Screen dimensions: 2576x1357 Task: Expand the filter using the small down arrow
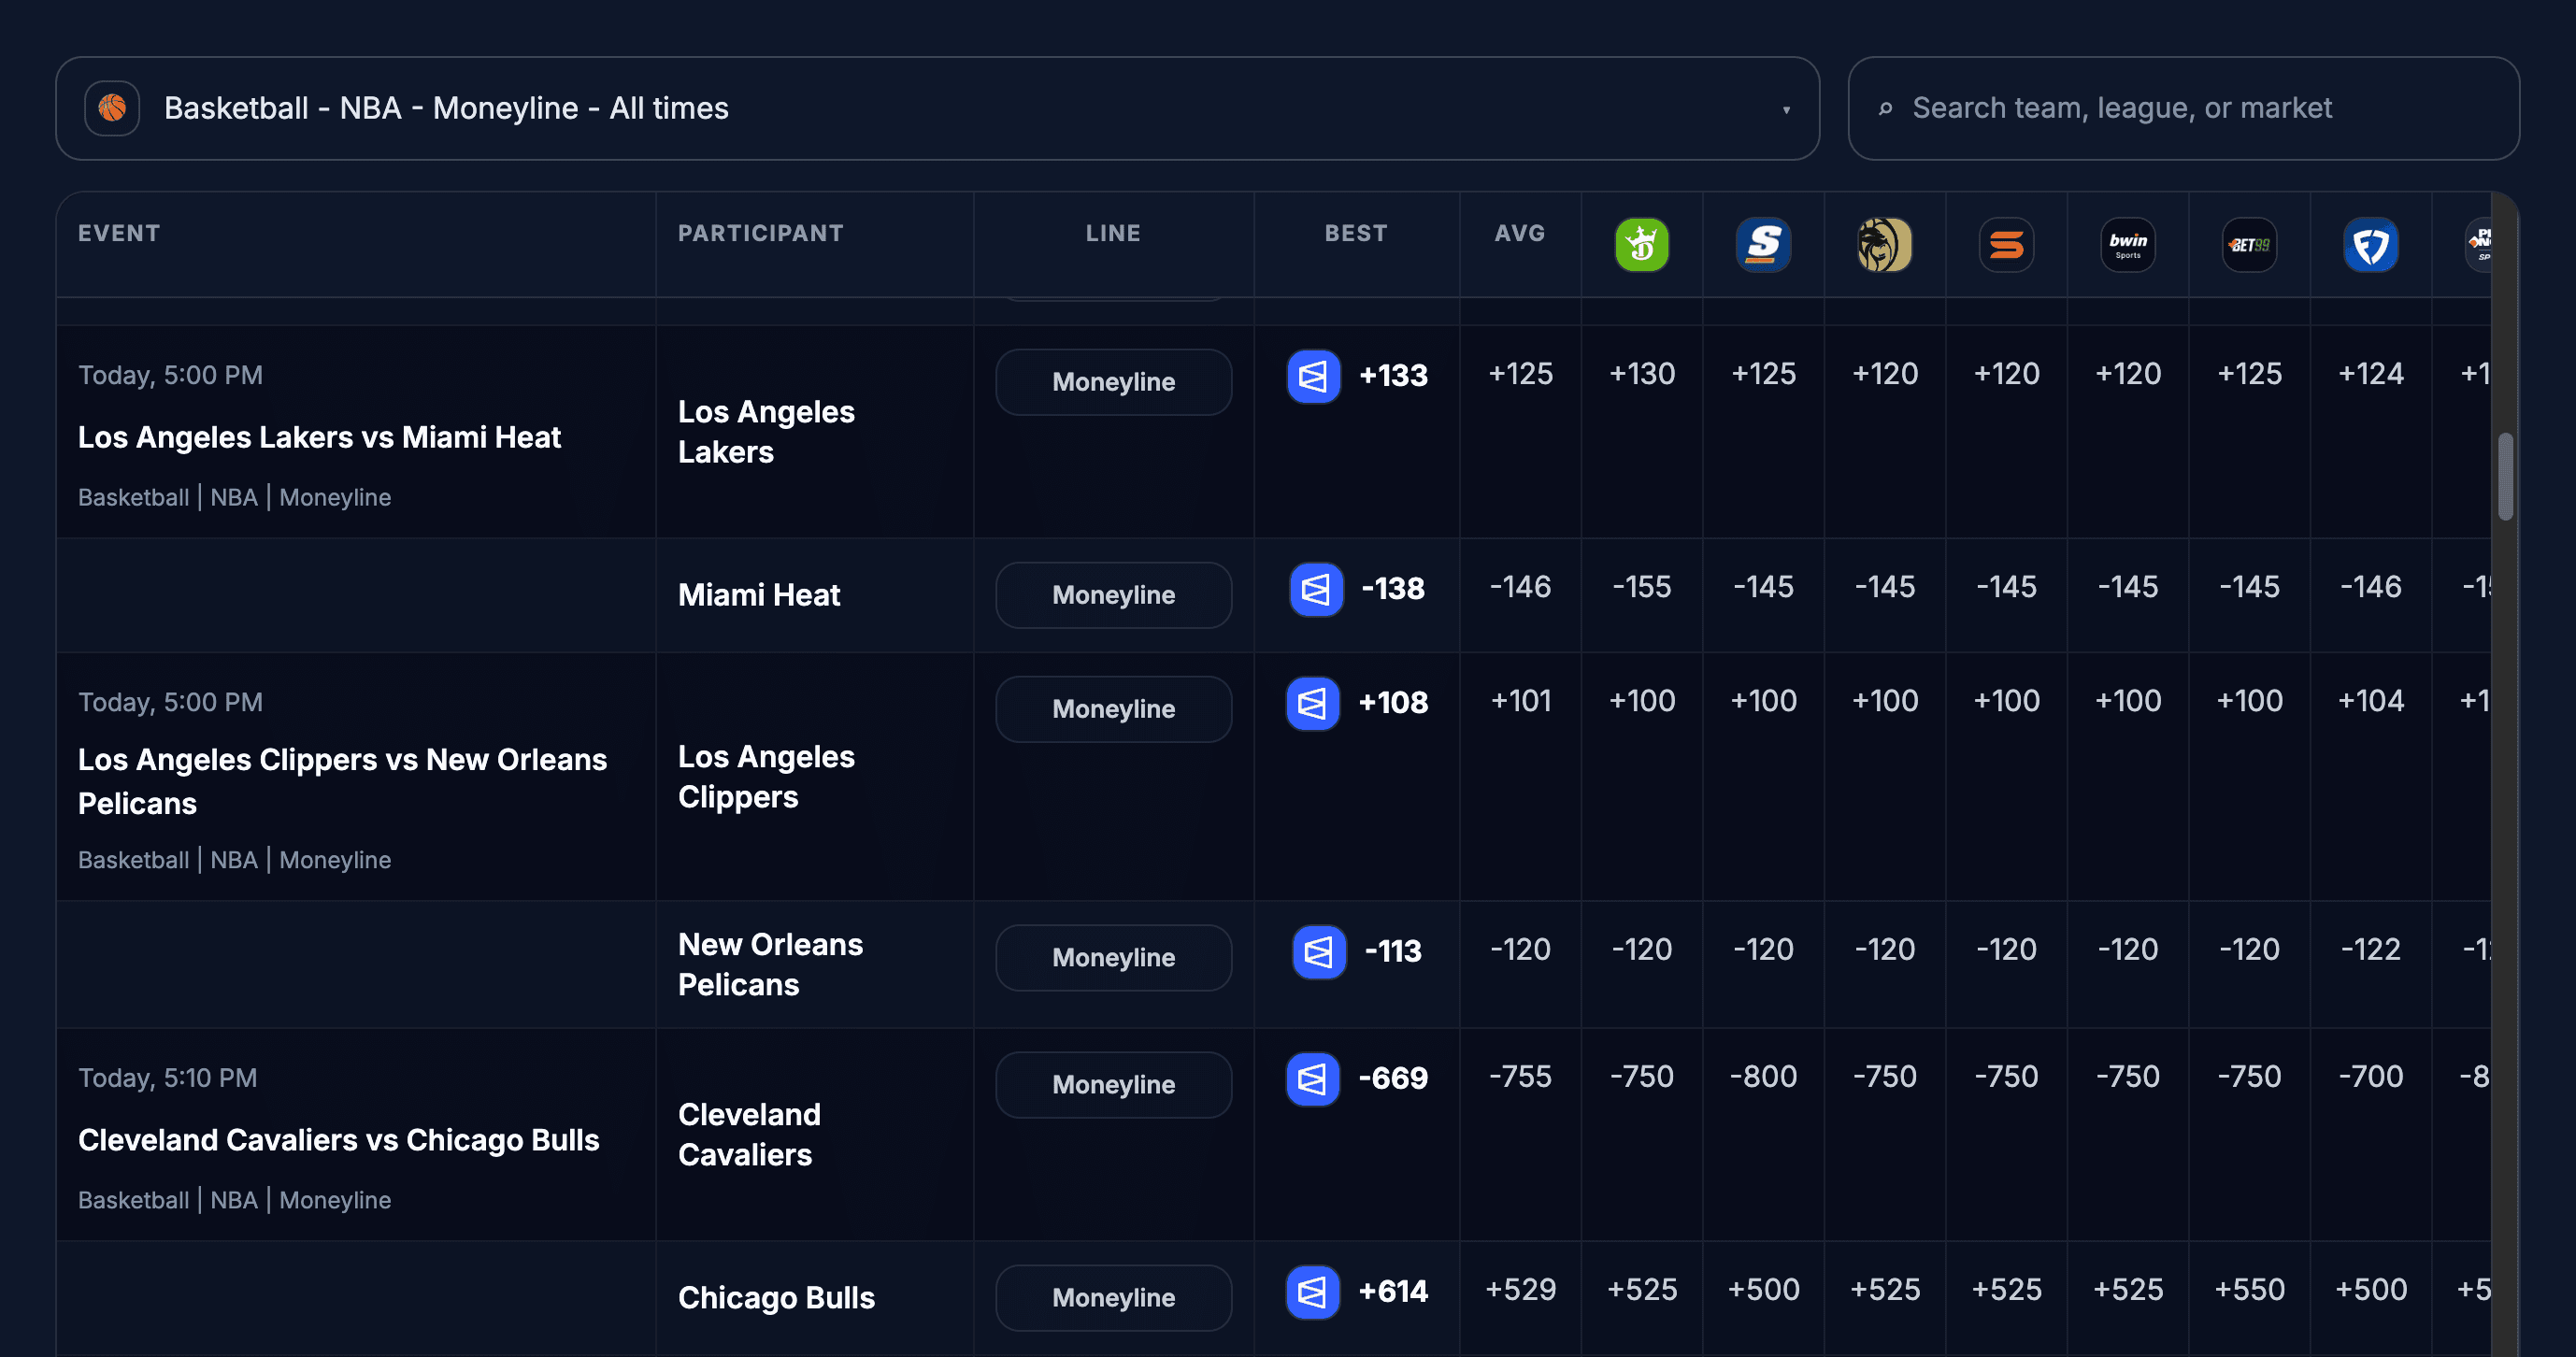coord(1787,110)
